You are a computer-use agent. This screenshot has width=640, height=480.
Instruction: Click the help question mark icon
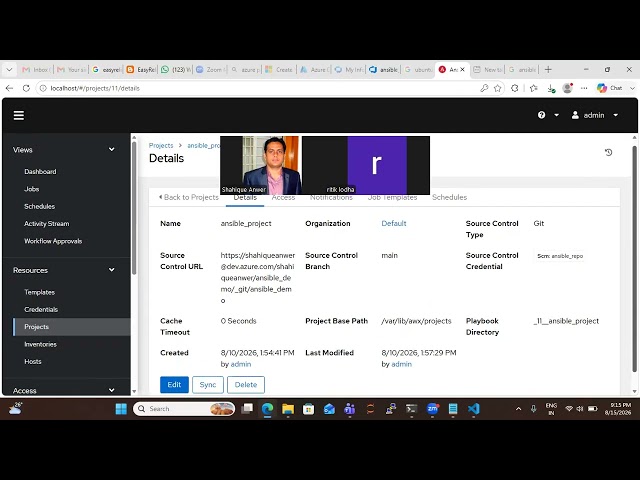pyautogui.click(x=541, y=115)
